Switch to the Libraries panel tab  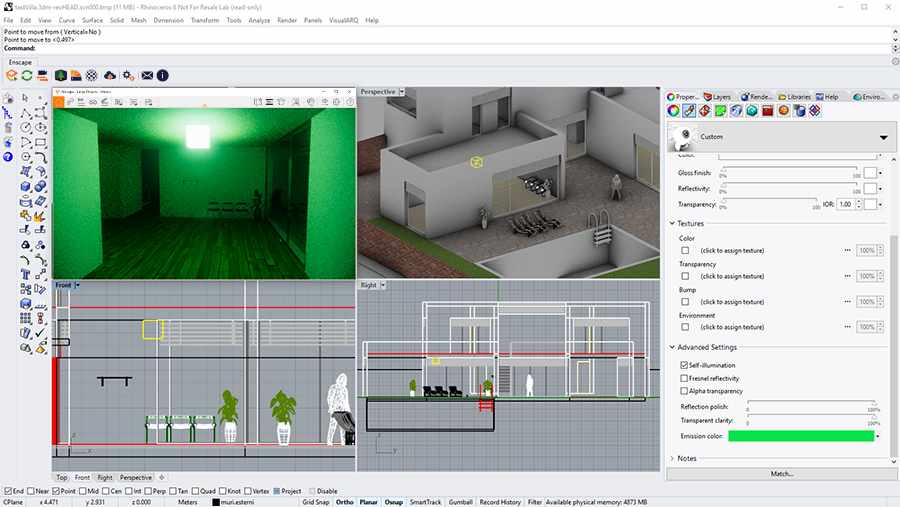794,97
